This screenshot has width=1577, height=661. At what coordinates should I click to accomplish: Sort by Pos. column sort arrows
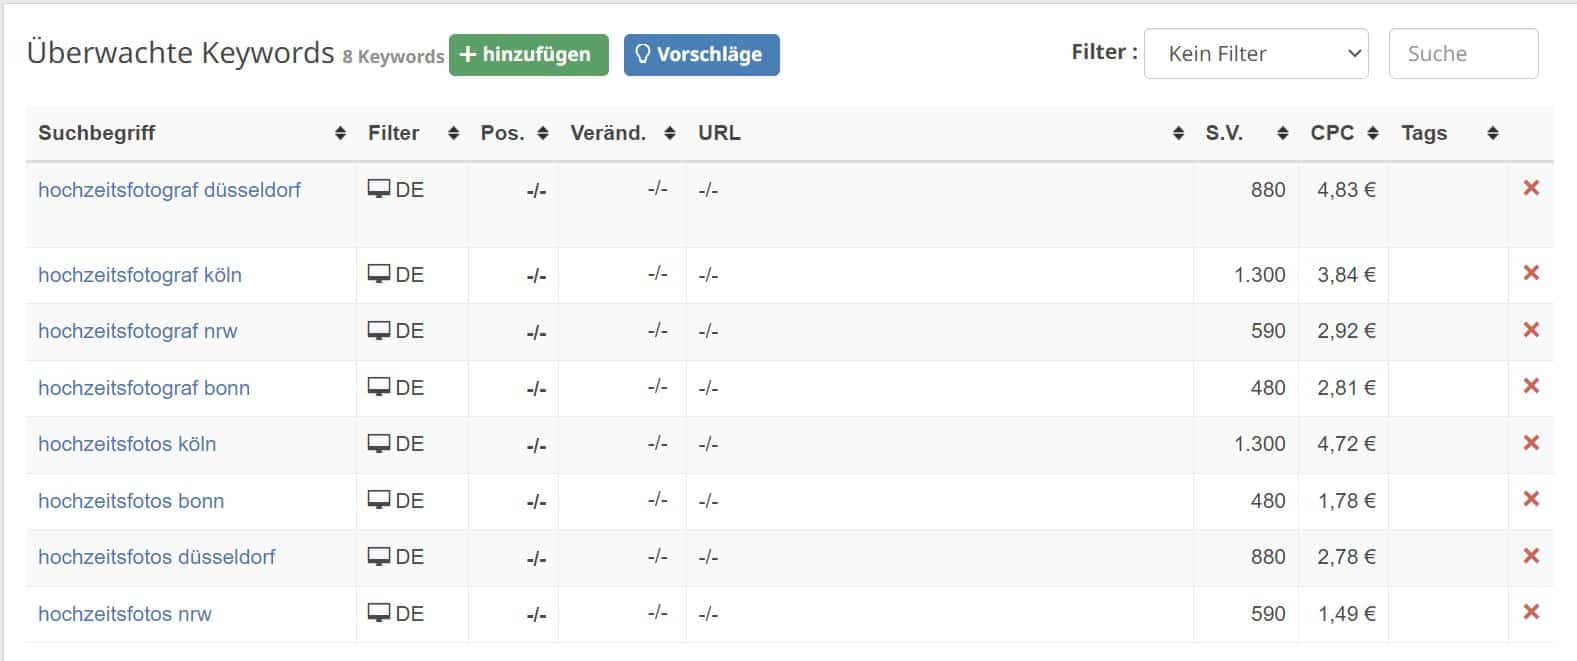(x=543, y=133)
